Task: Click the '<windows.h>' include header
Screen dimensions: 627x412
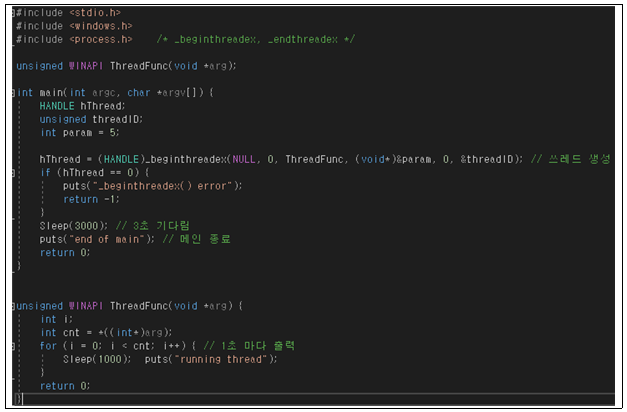Action: coord(101,26)
